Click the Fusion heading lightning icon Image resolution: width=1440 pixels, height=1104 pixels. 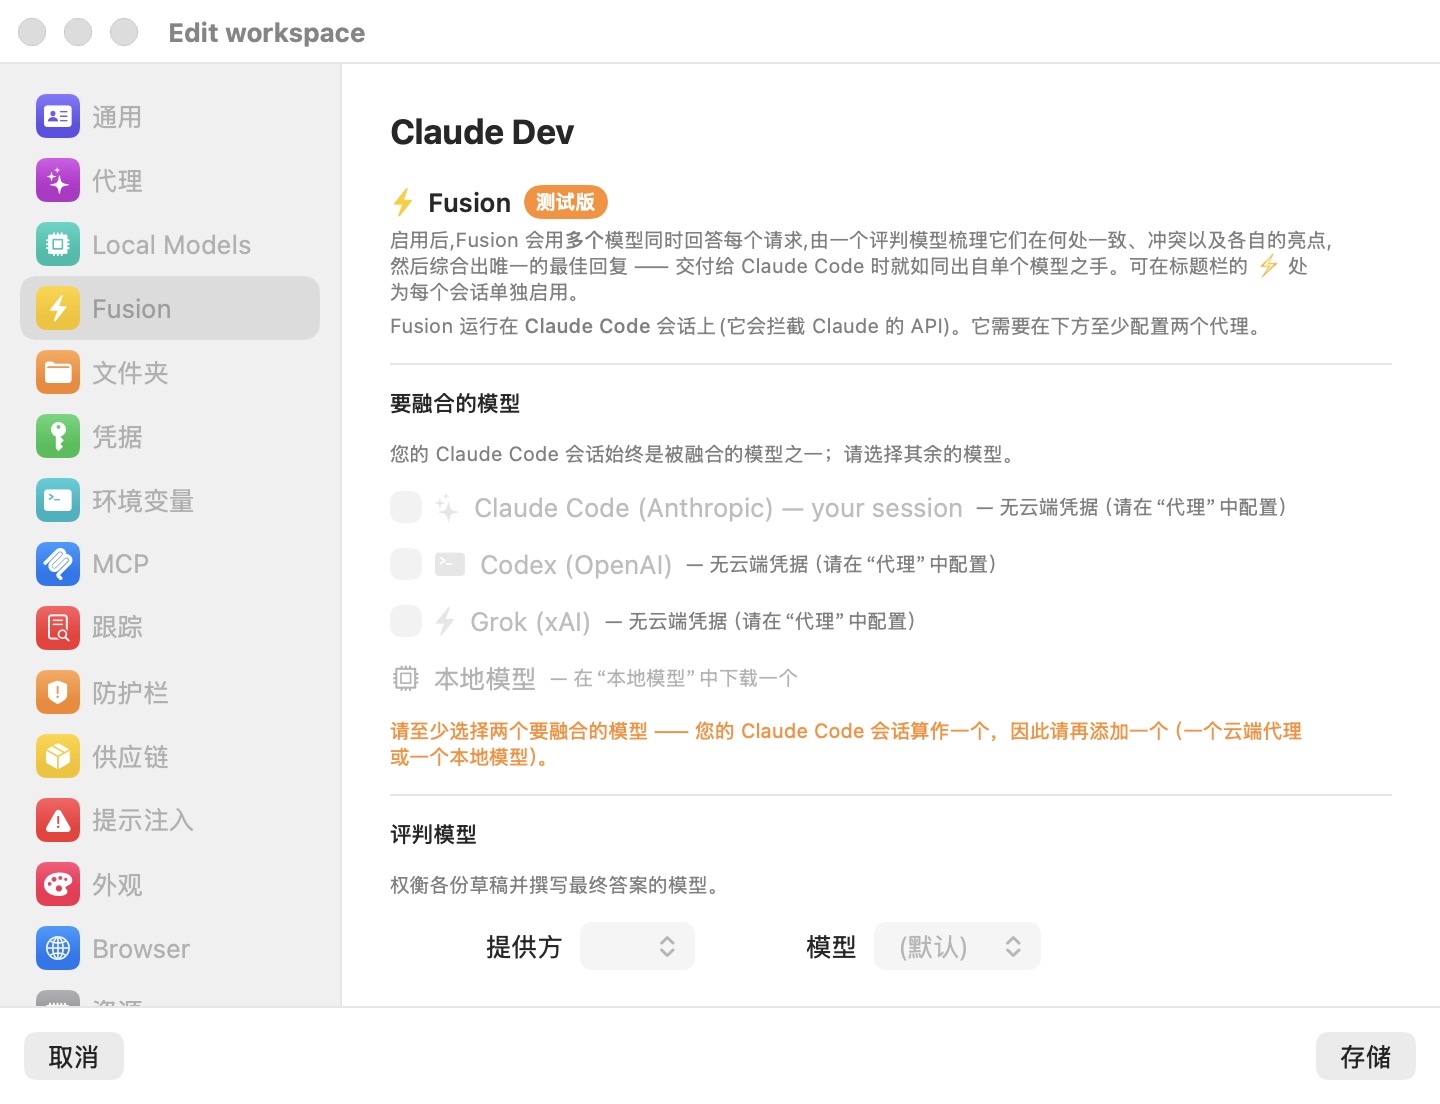pos(403,203)
